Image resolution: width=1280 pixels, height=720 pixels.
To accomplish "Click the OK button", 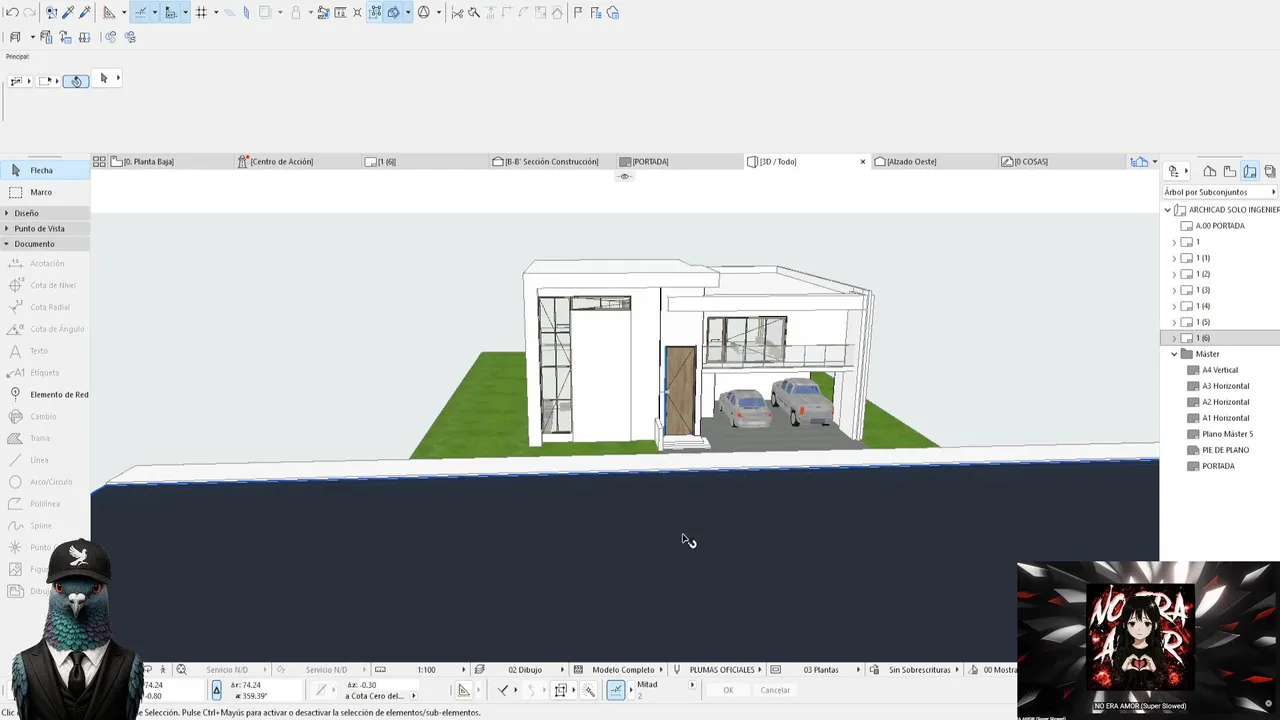I will 728,690.
